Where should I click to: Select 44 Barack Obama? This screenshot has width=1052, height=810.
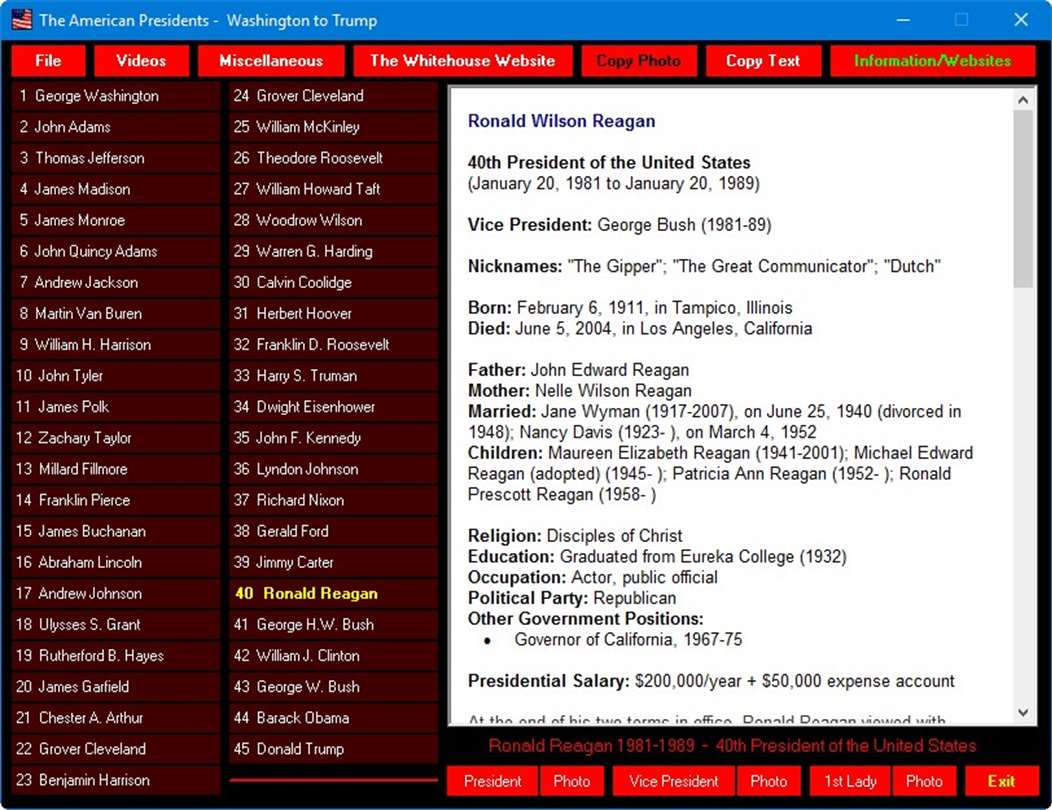tap(333, 718)
